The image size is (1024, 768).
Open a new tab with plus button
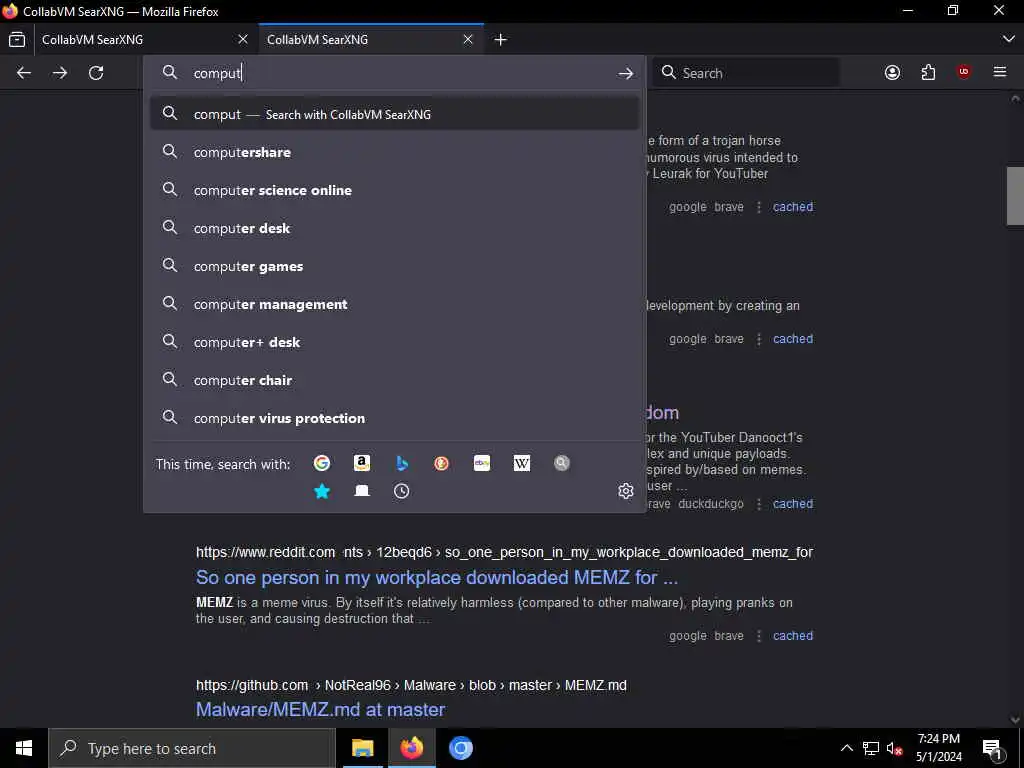(x=500, y=40)
